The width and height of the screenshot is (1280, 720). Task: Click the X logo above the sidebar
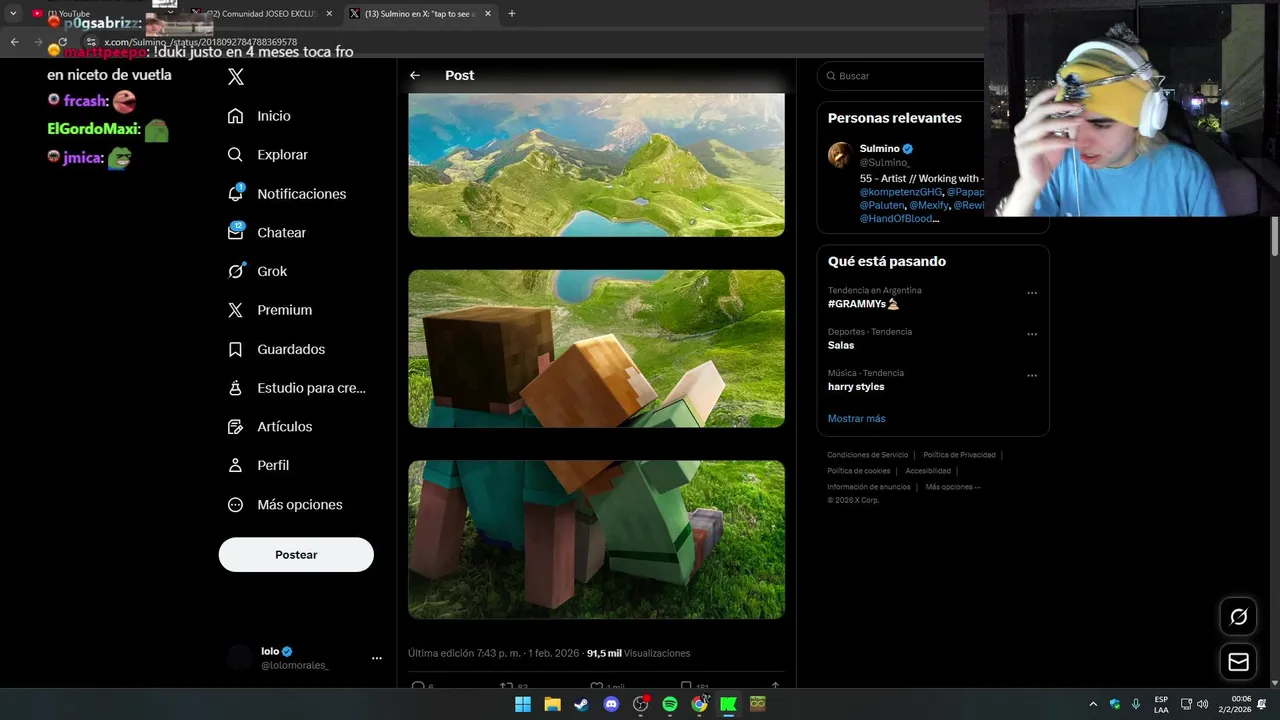click(236, 76)
